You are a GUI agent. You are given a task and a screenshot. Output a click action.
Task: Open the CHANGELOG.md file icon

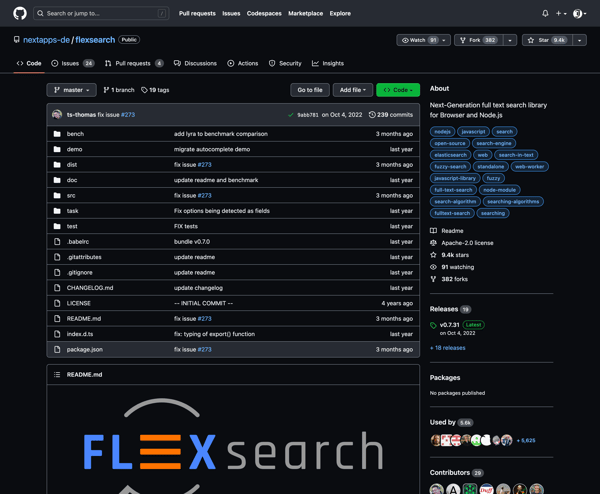point(57,288)
